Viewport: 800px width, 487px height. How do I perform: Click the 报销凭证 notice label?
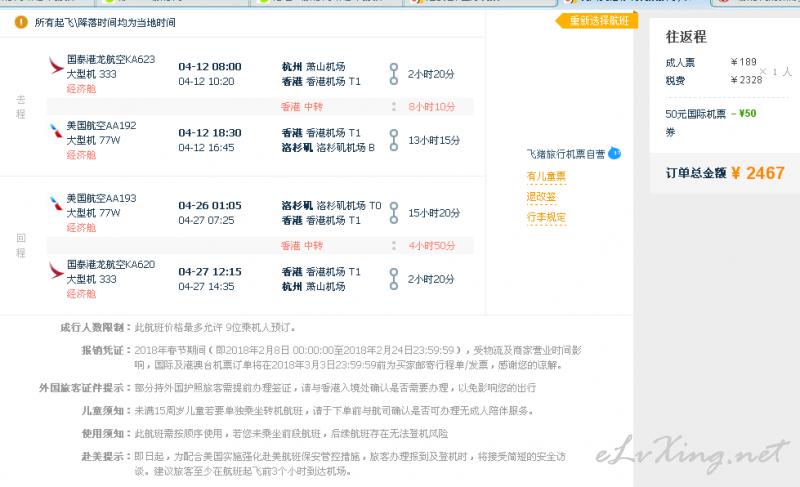pos(106,350)
